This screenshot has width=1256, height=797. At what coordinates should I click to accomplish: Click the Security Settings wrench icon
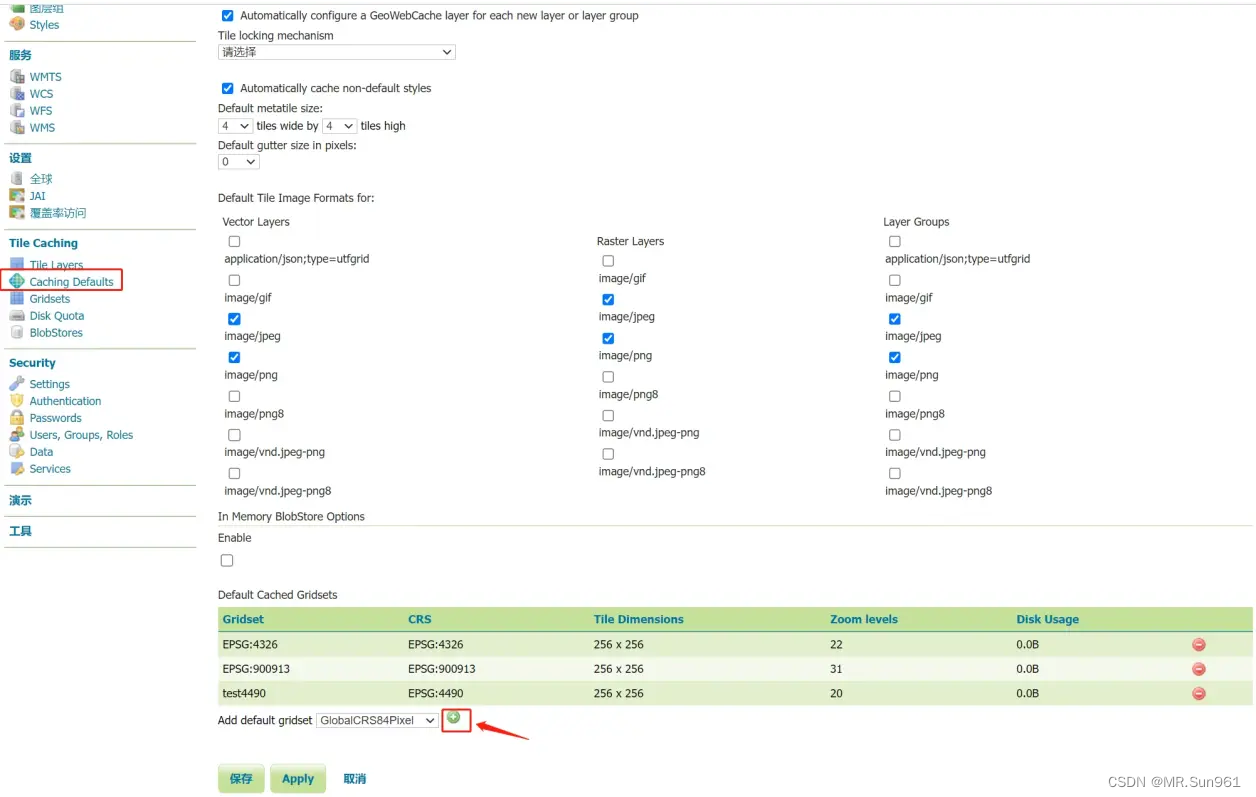click(17, 383)
